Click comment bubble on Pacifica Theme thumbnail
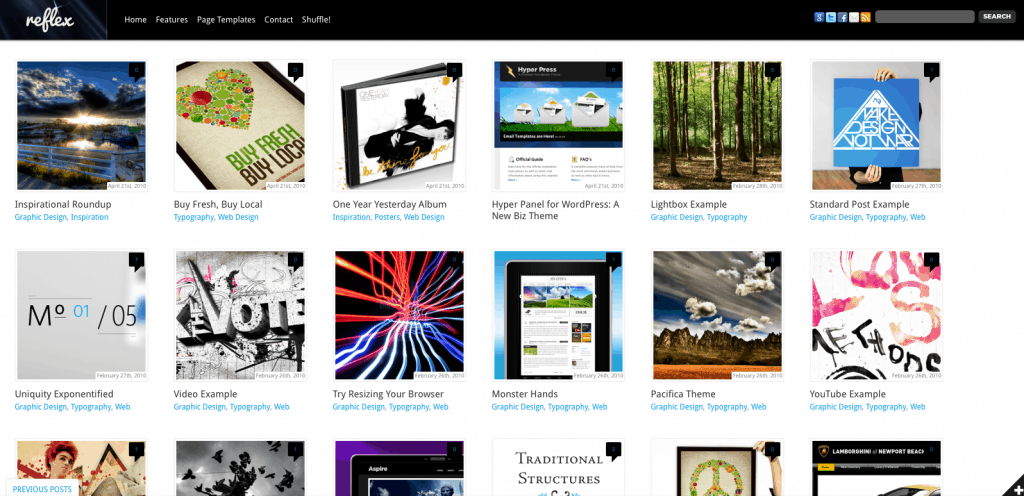 (773, 260)
